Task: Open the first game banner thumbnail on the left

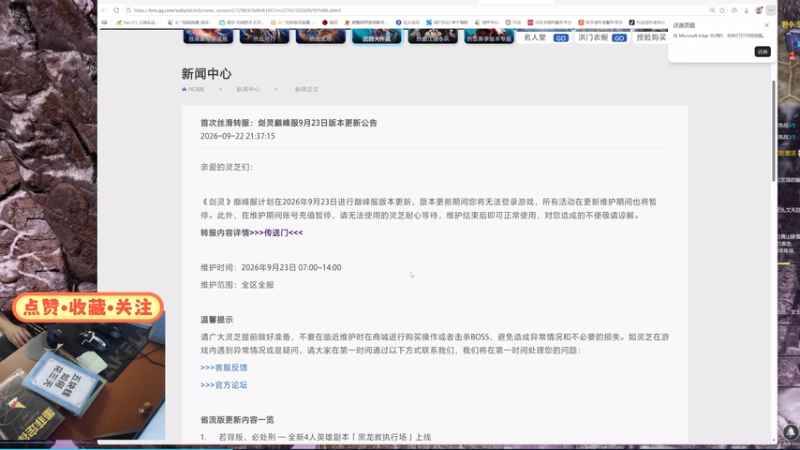Action: [208, 36]
